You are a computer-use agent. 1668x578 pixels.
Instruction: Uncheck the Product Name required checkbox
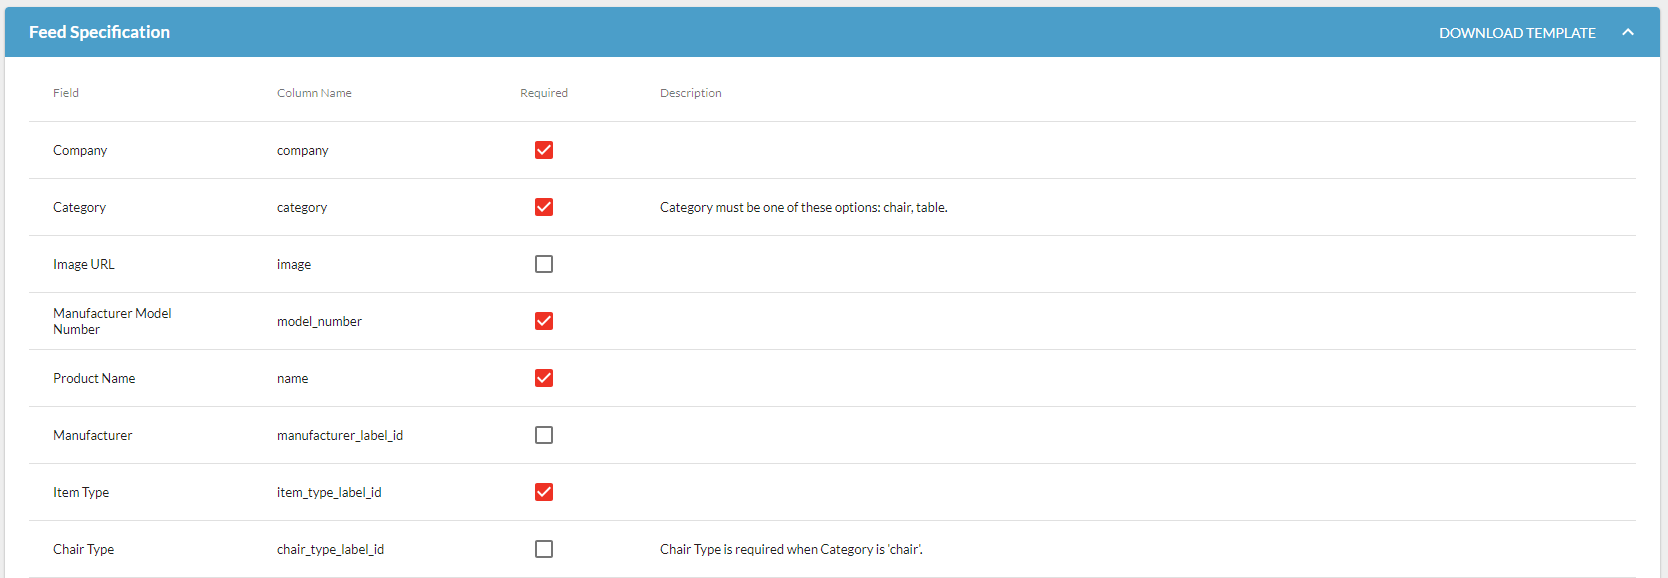click(544, 378)
